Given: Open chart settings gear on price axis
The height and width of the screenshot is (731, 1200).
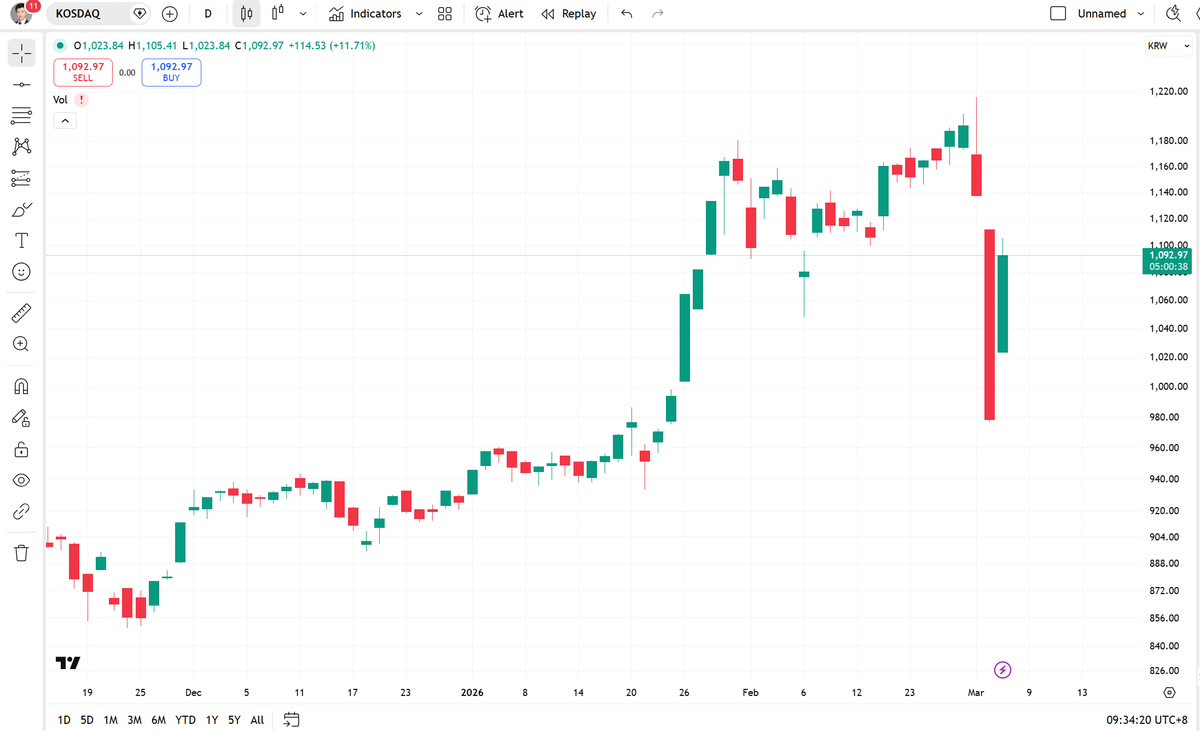Looking at the screenshot, I should 1169,692.
